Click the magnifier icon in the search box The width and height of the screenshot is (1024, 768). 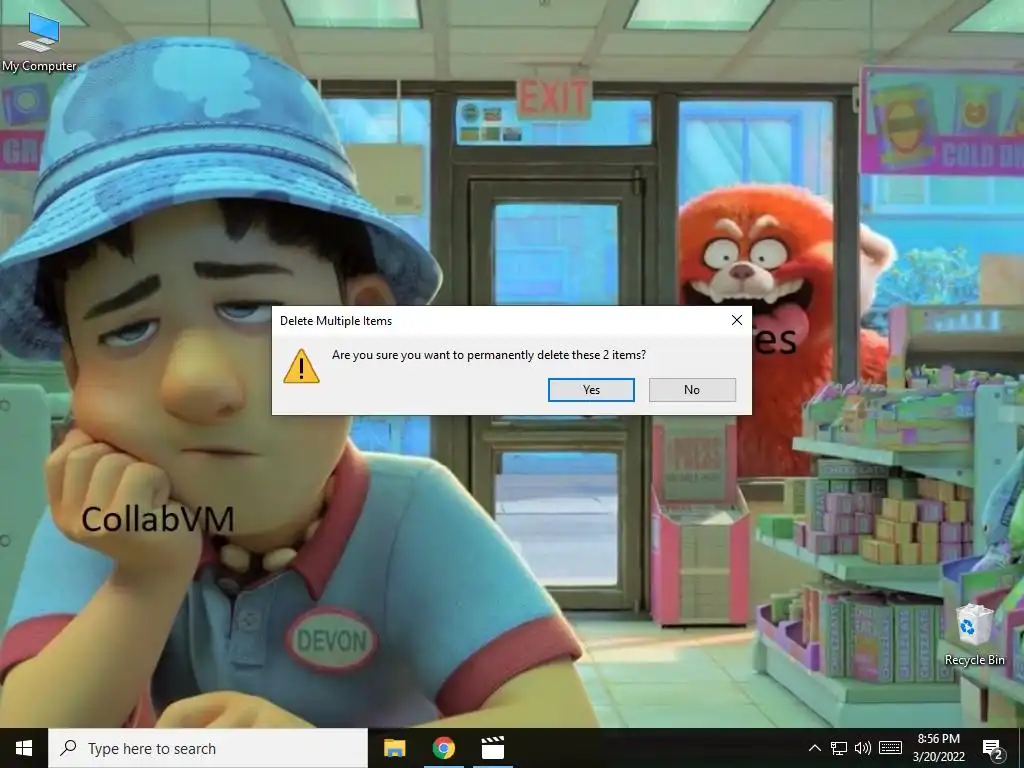click(x=68, y=748)
